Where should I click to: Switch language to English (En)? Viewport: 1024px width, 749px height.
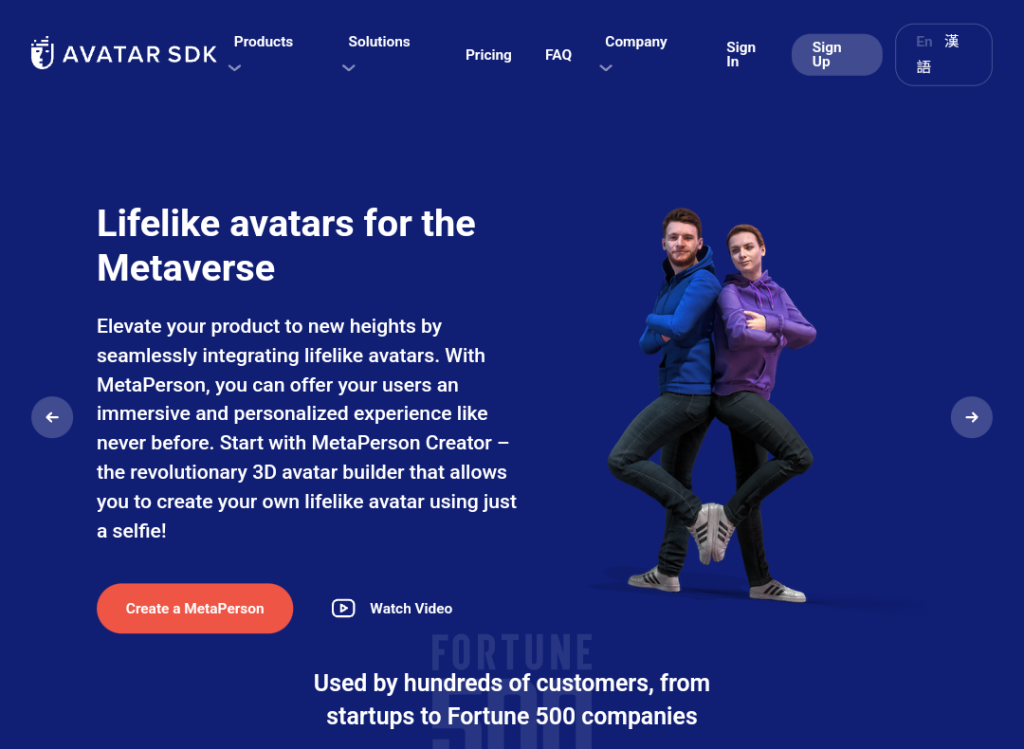pos(923,42)
